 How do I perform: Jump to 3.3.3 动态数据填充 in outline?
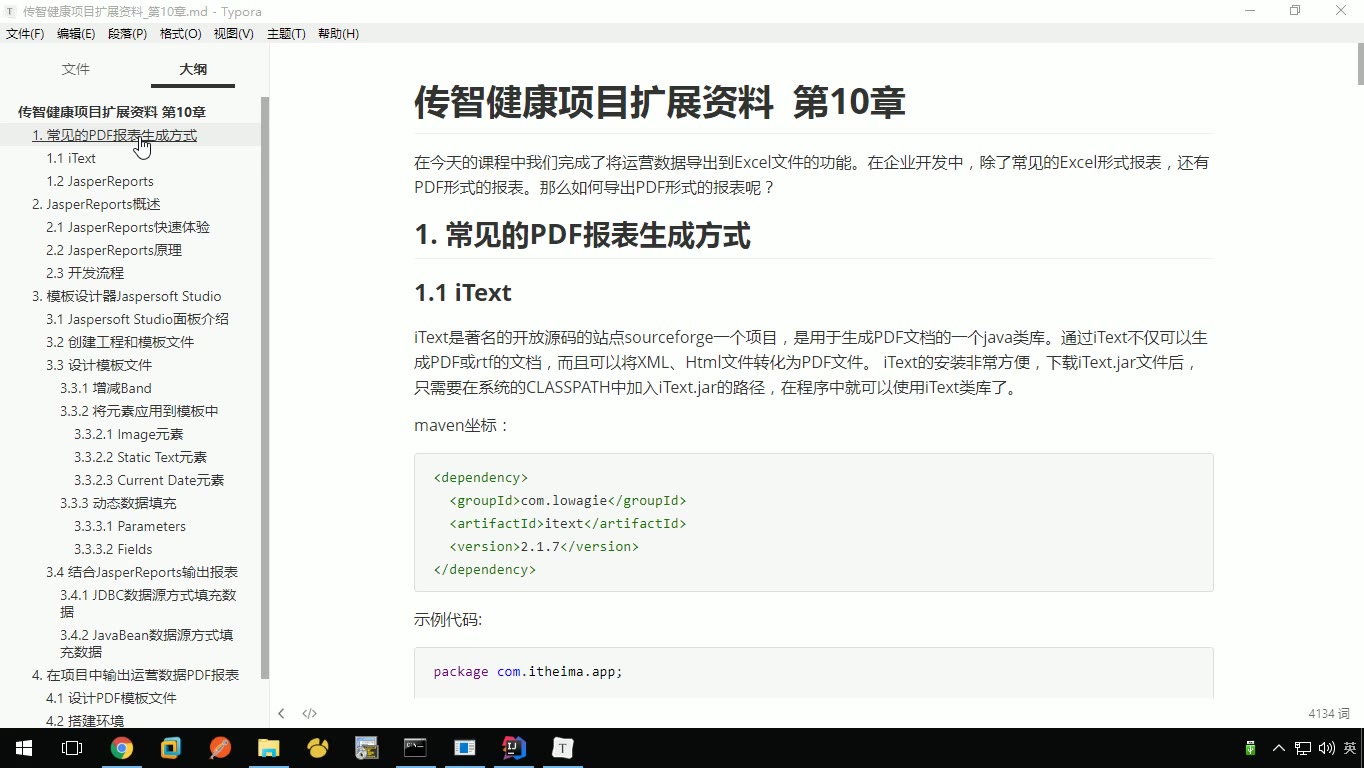pos(118,503)
